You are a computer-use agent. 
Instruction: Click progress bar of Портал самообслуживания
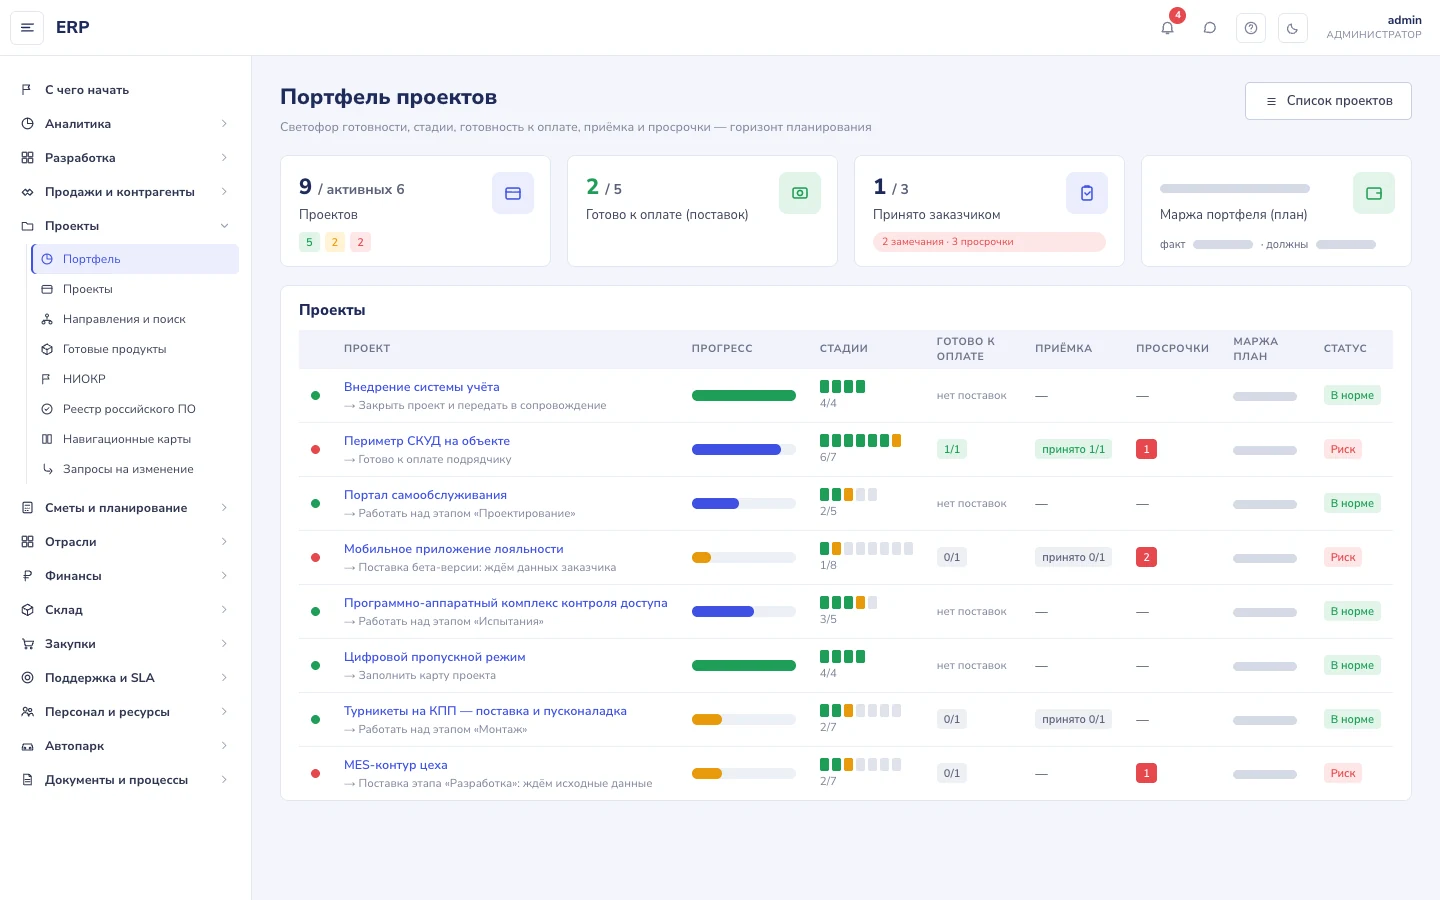744,504
